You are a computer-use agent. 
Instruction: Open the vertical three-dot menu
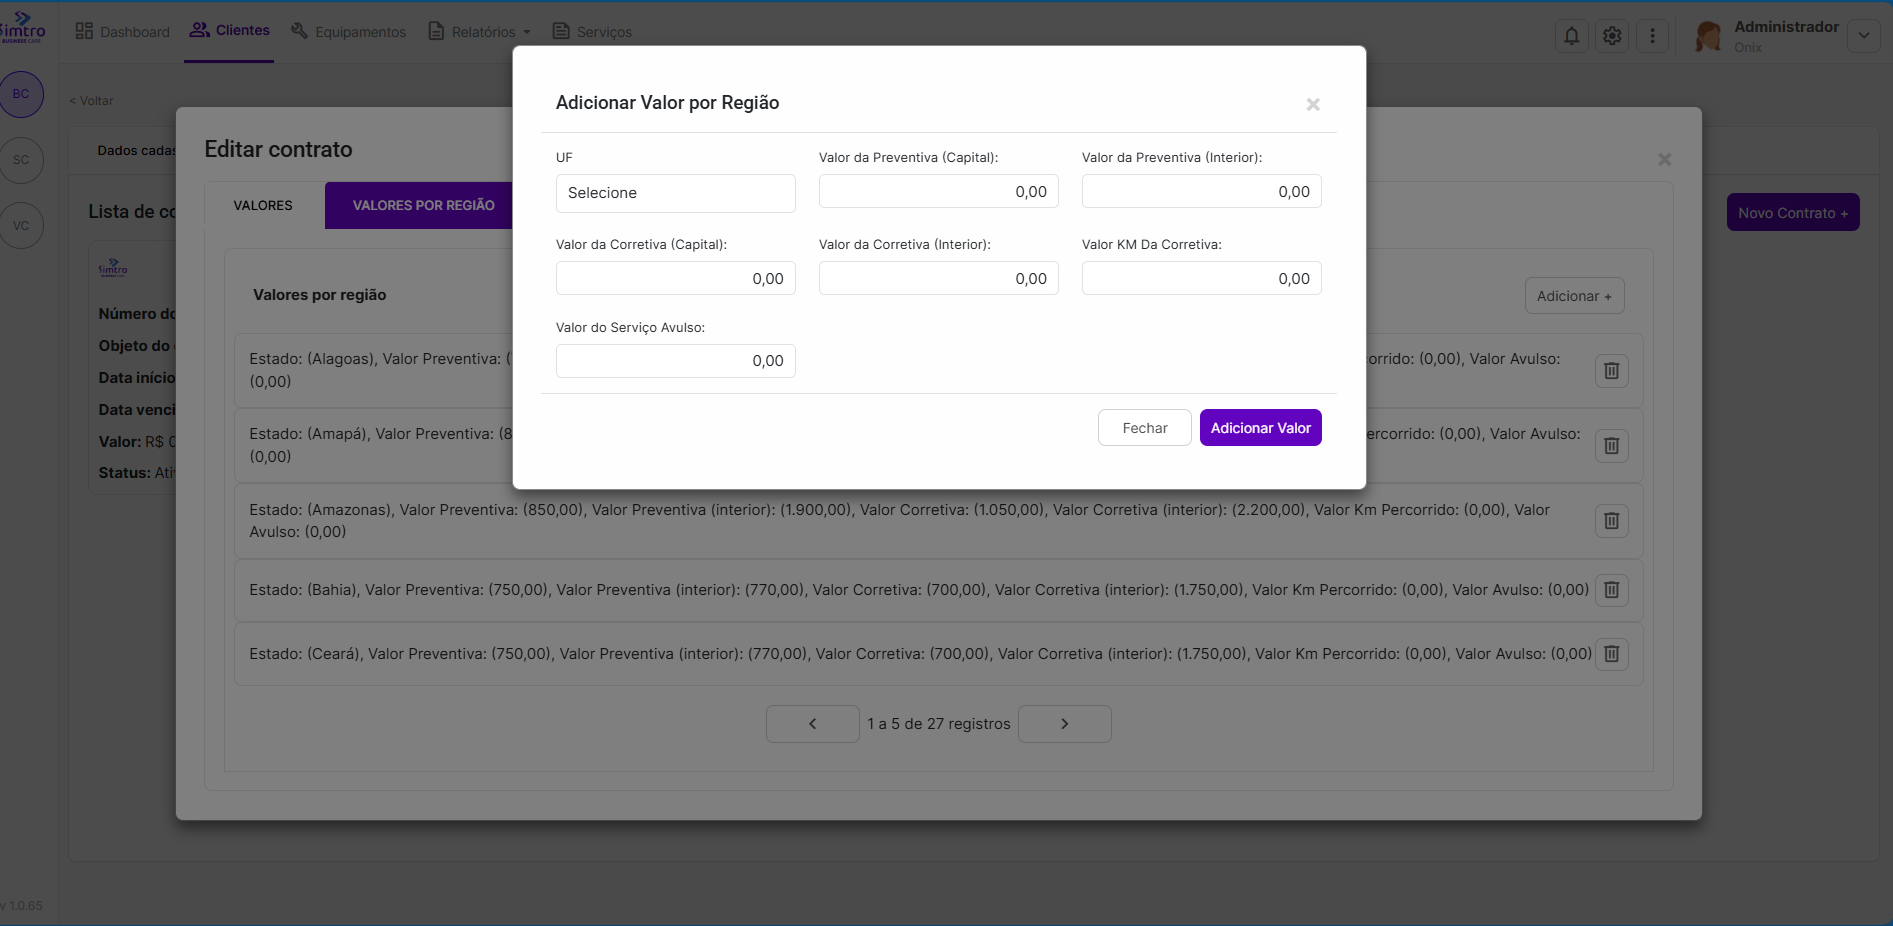click(x=1652, y=36)
